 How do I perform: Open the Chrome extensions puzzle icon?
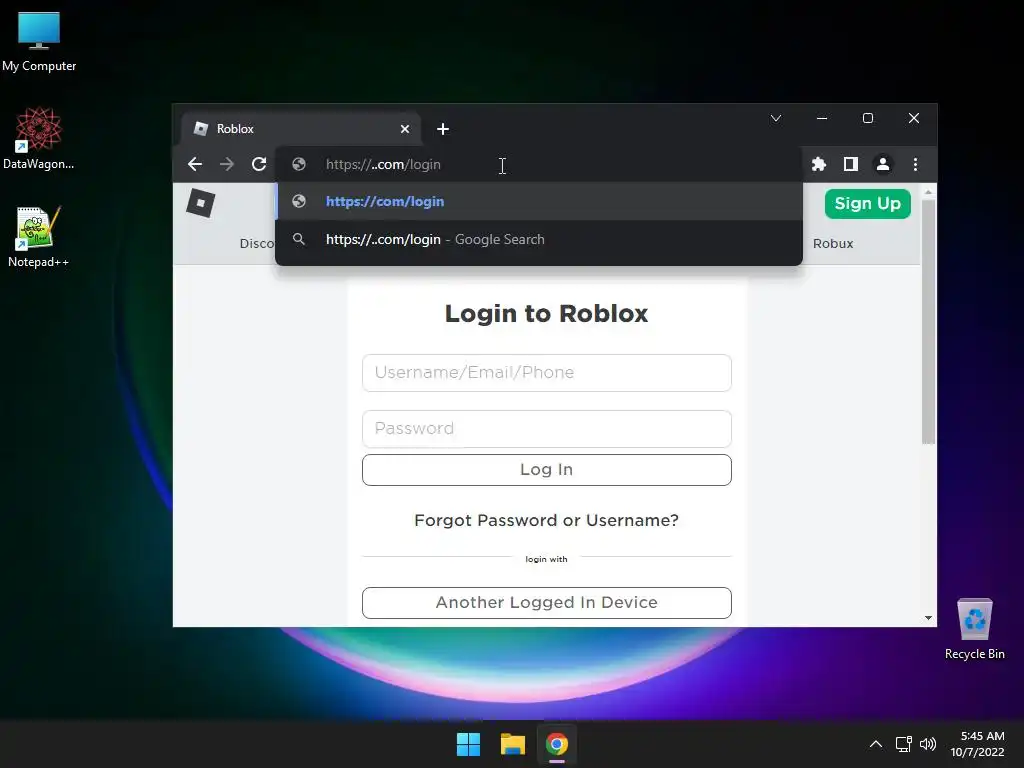pos(818,164)
